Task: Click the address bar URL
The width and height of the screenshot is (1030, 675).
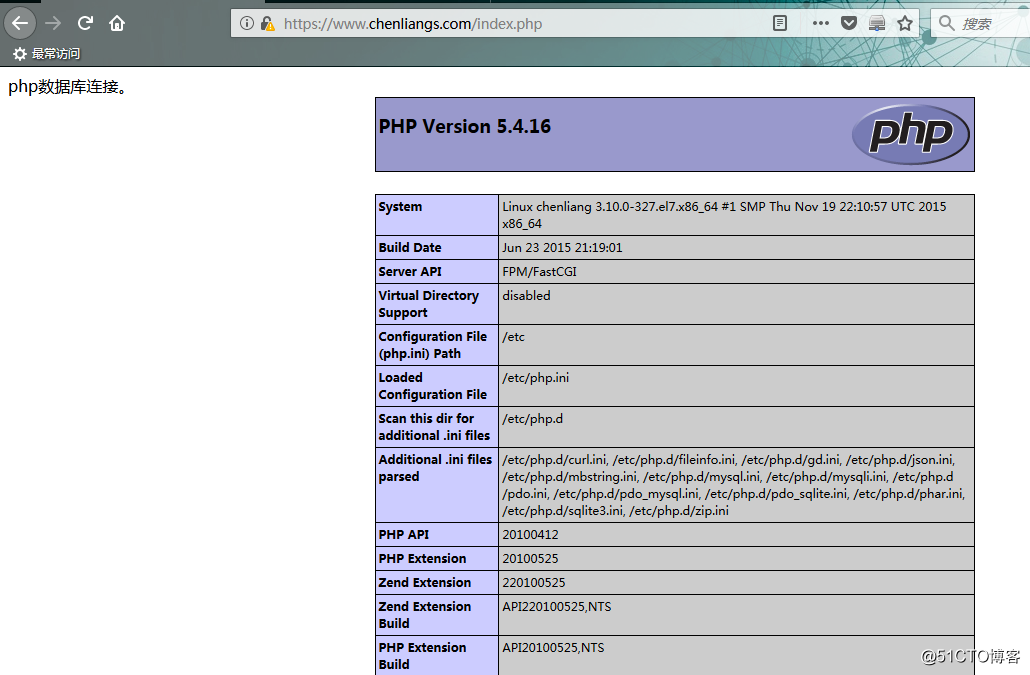Action: point(413,24)
